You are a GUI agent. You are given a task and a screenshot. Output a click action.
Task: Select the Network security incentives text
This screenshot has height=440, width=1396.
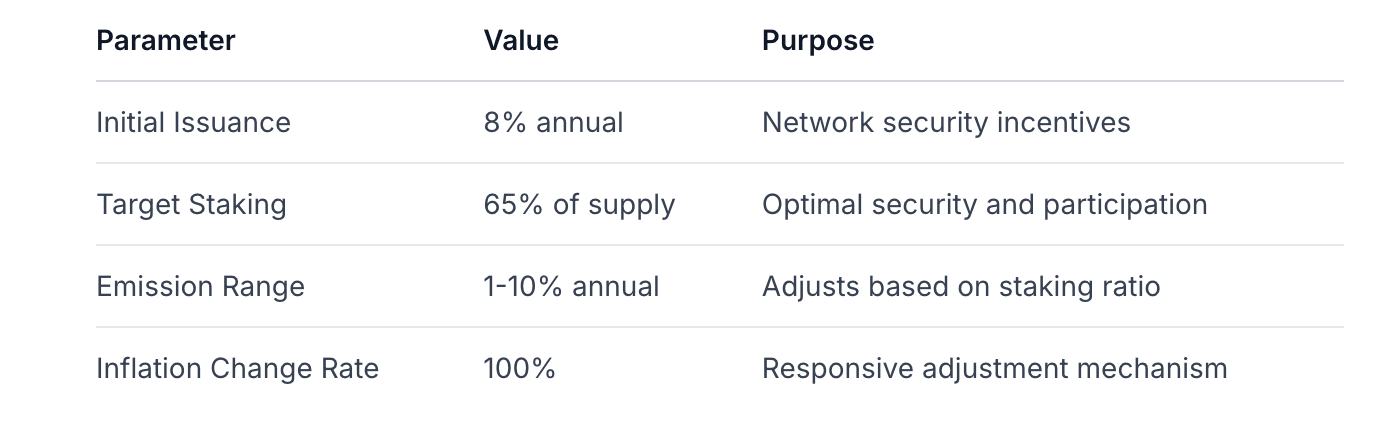[x=945, y=123]
